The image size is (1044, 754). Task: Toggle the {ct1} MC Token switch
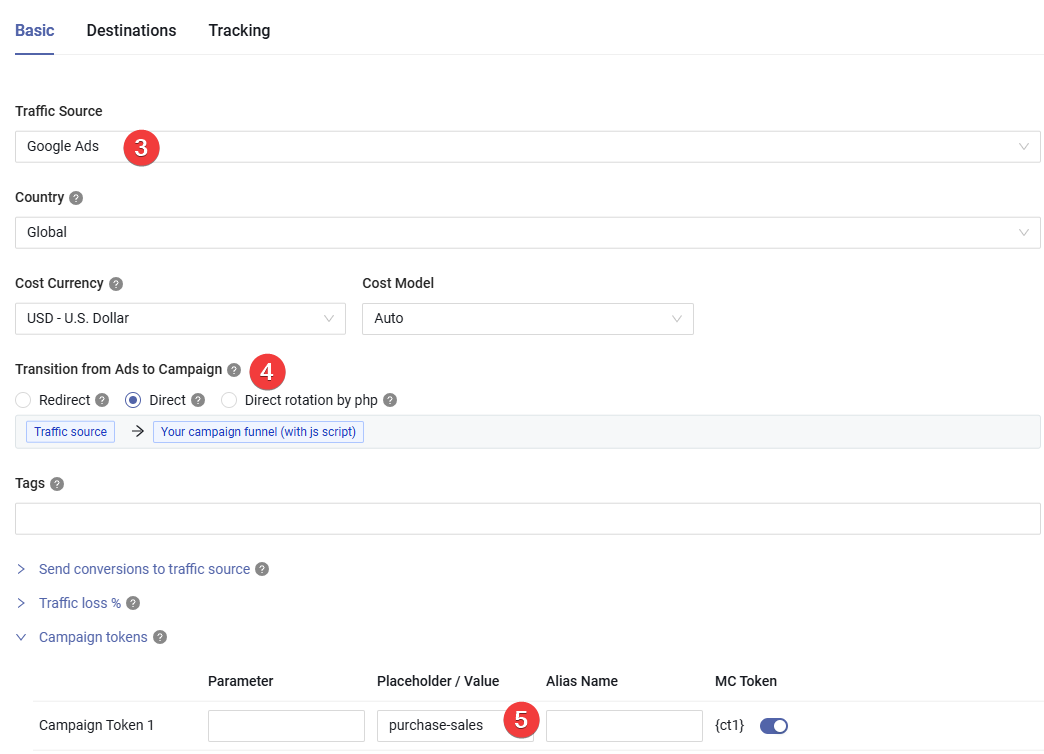click(x=774, y=725)
